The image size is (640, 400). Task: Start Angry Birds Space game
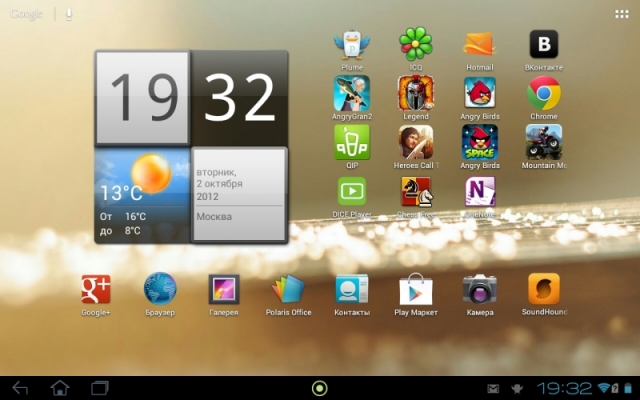(x=480, y=142)
